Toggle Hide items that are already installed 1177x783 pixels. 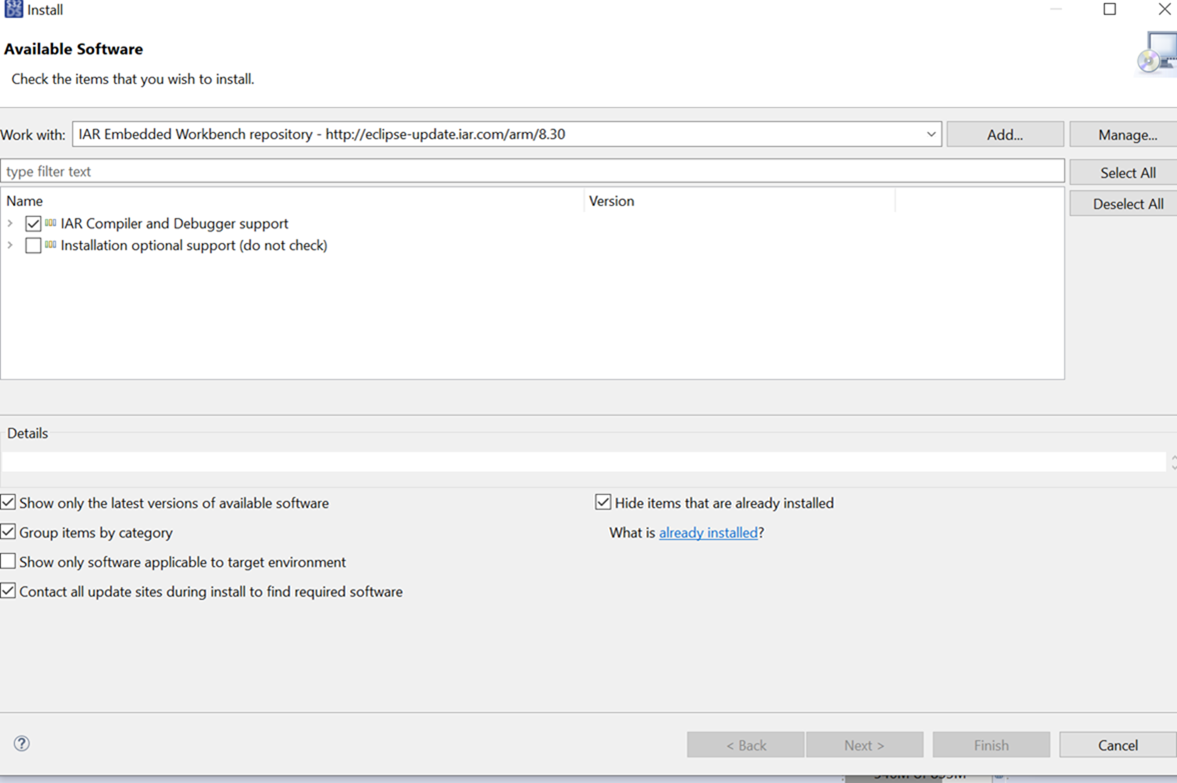(603, 502)
